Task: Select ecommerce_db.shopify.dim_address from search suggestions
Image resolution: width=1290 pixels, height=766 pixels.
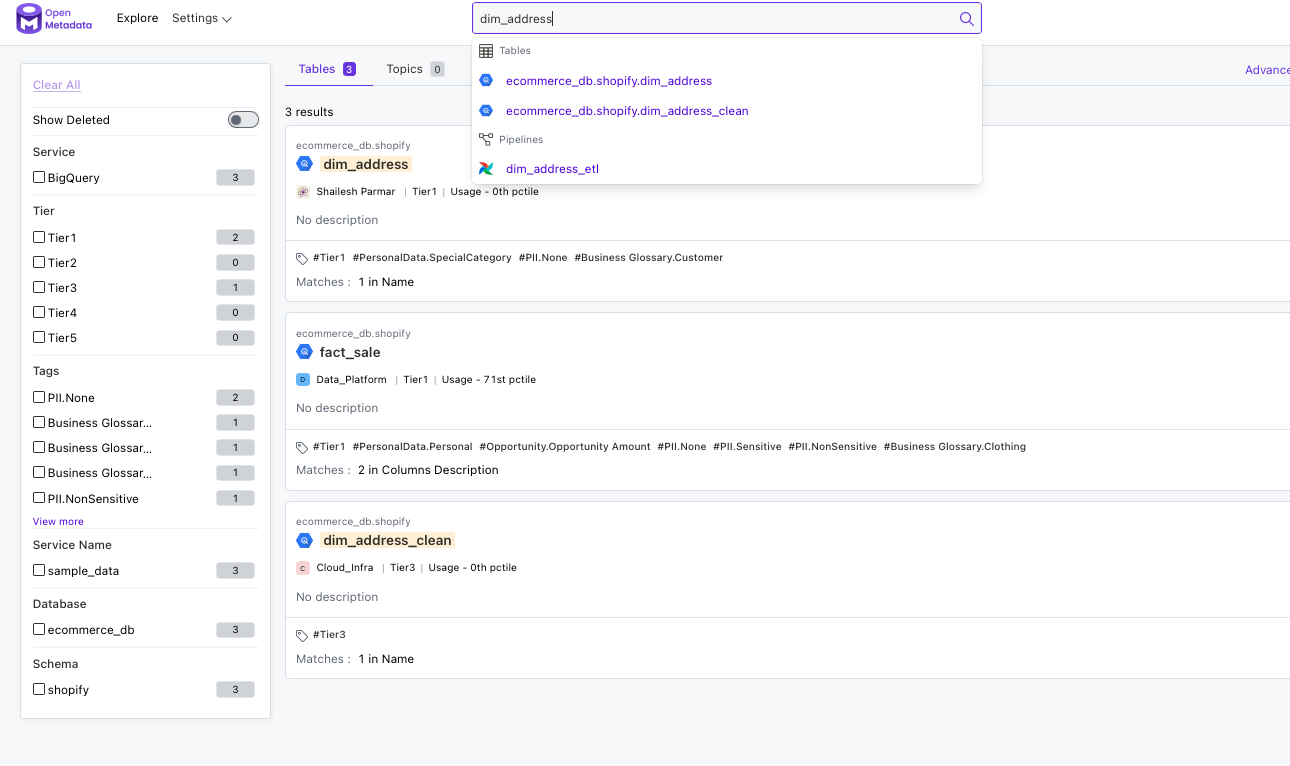Action: [609, 81]
